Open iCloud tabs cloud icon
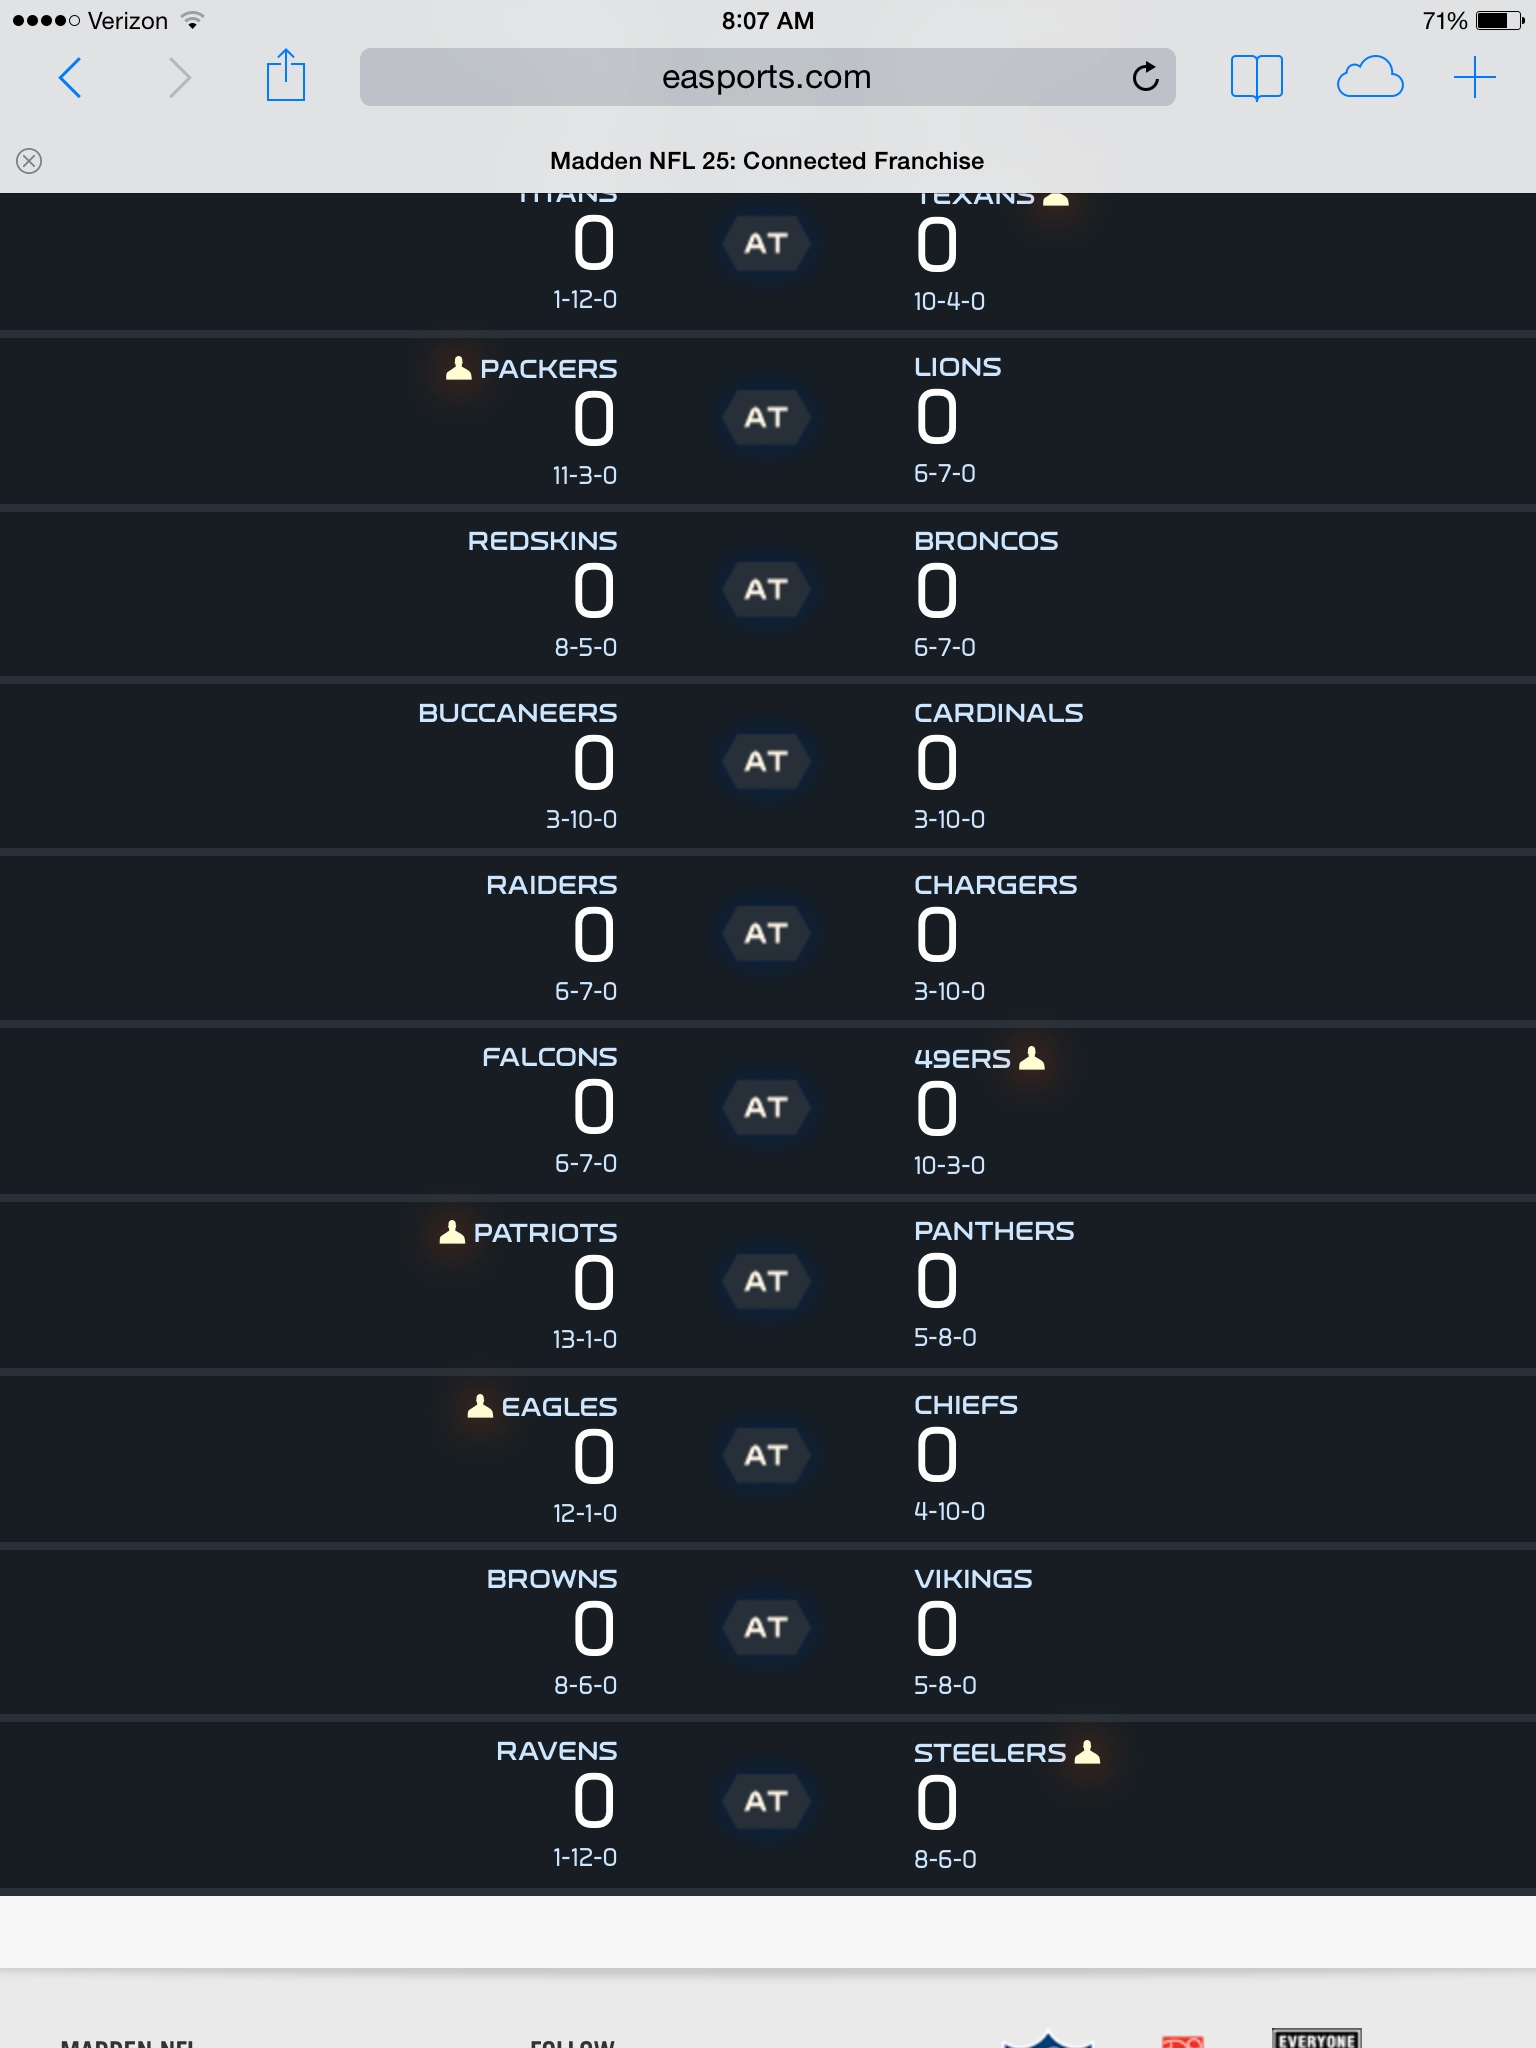The height and width of the screenshot is (2048, 1536). coord(1369,77)
